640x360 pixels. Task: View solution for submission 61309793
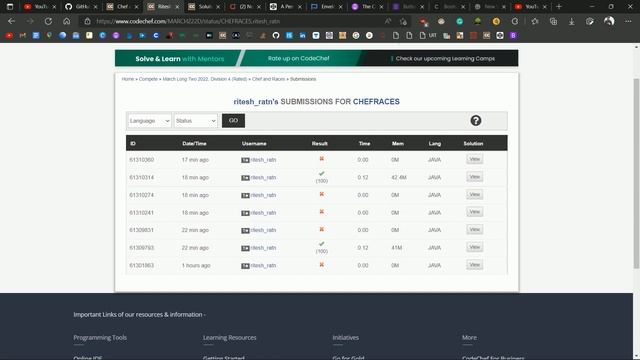tap(474, 247)
